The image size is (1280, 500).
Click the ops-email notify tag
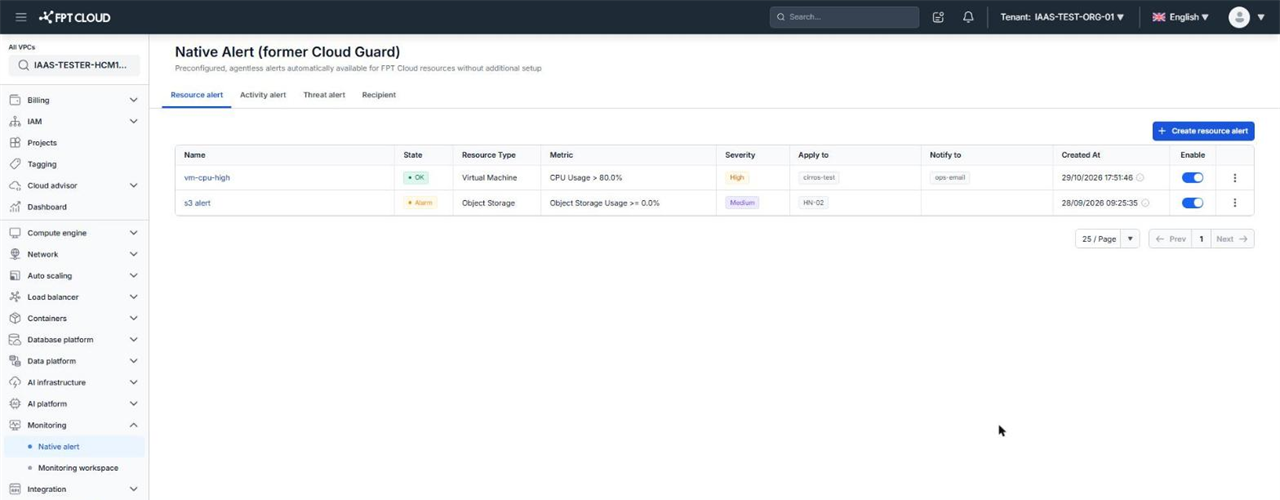pyautogui.click(x=949, y=178)
